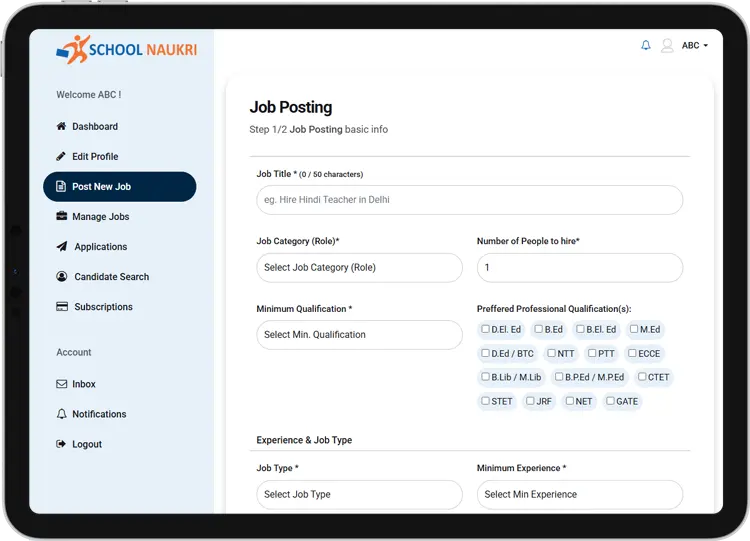The image size is (750, 541).
Task: Click the Inbox envelope icon
Action: click(x=61, y=384)
